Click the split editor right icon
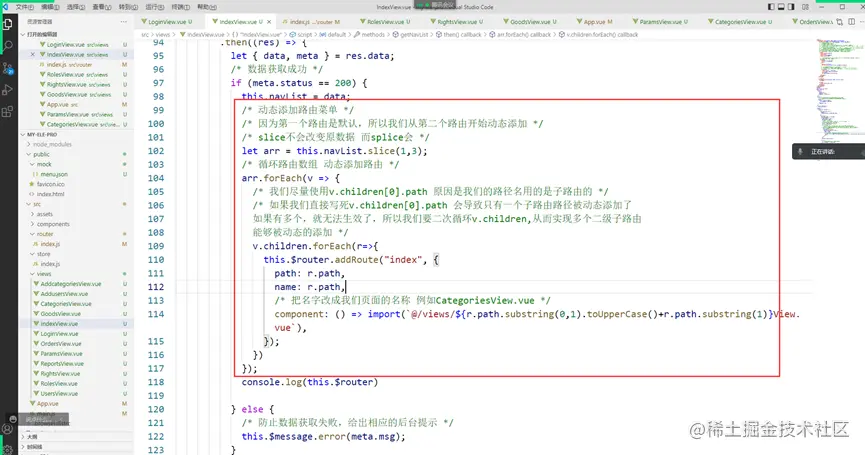 851,22
